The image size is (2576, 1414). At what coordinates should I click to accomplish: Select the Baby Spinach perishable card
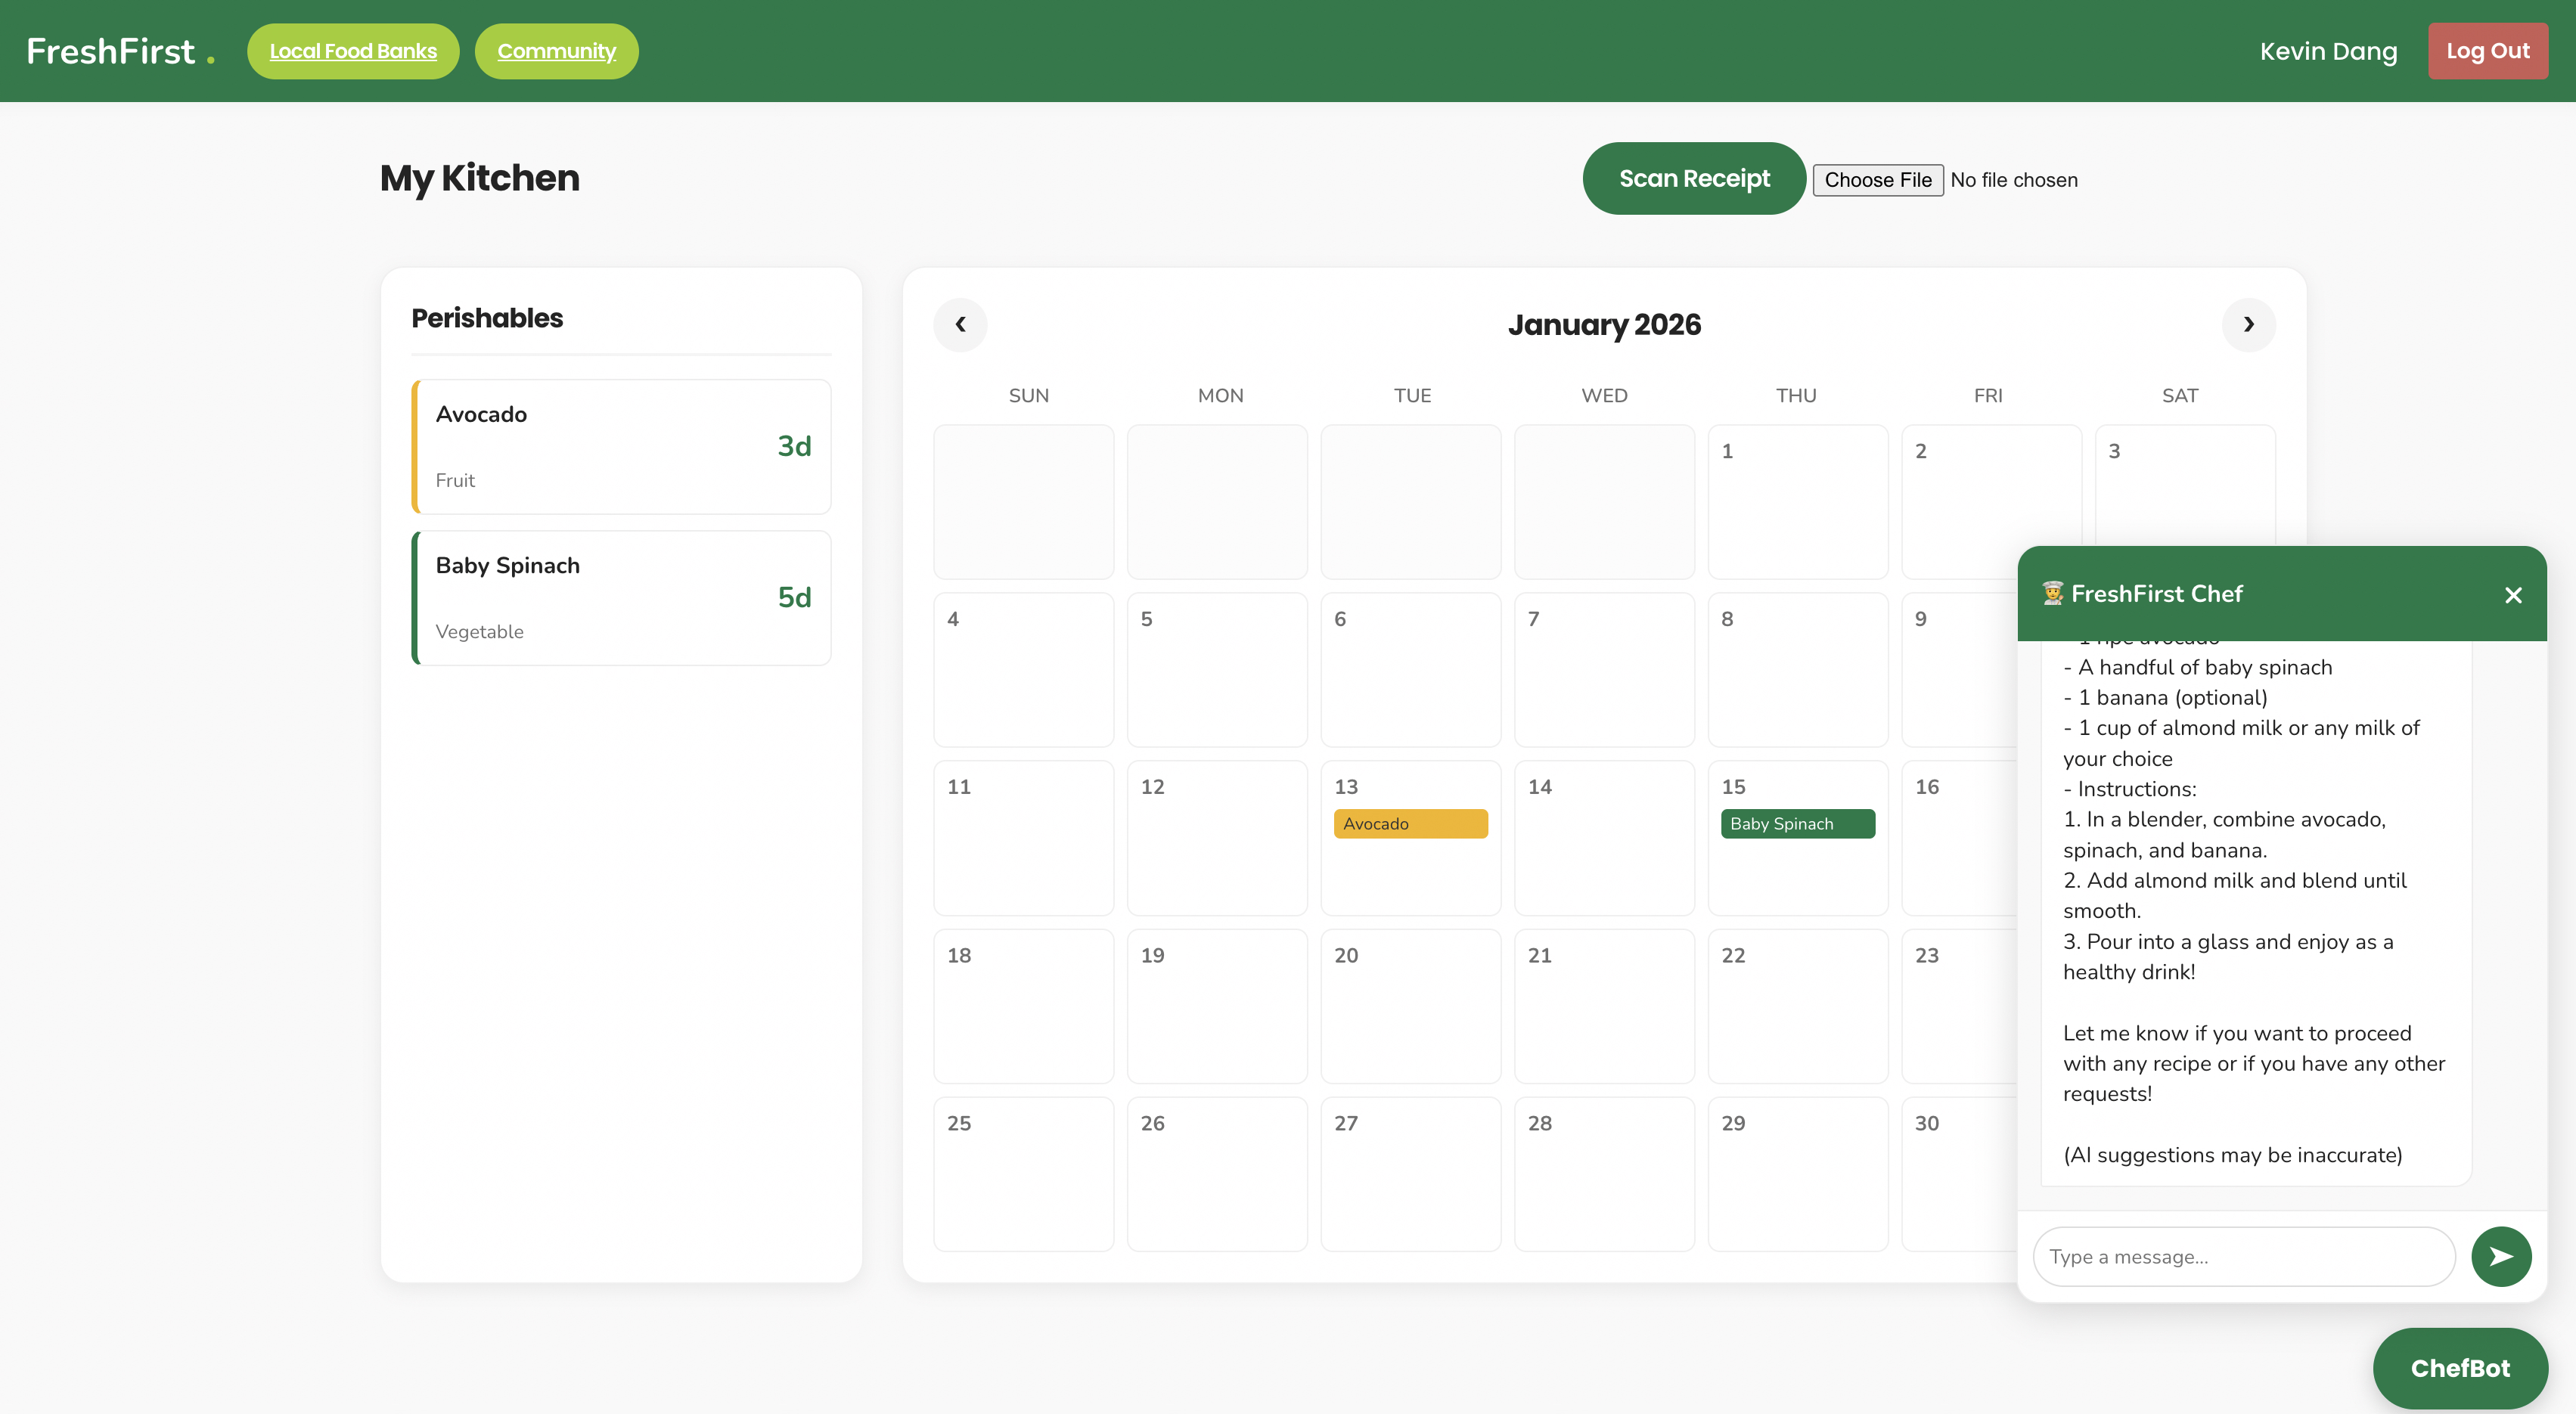point(621,597)
